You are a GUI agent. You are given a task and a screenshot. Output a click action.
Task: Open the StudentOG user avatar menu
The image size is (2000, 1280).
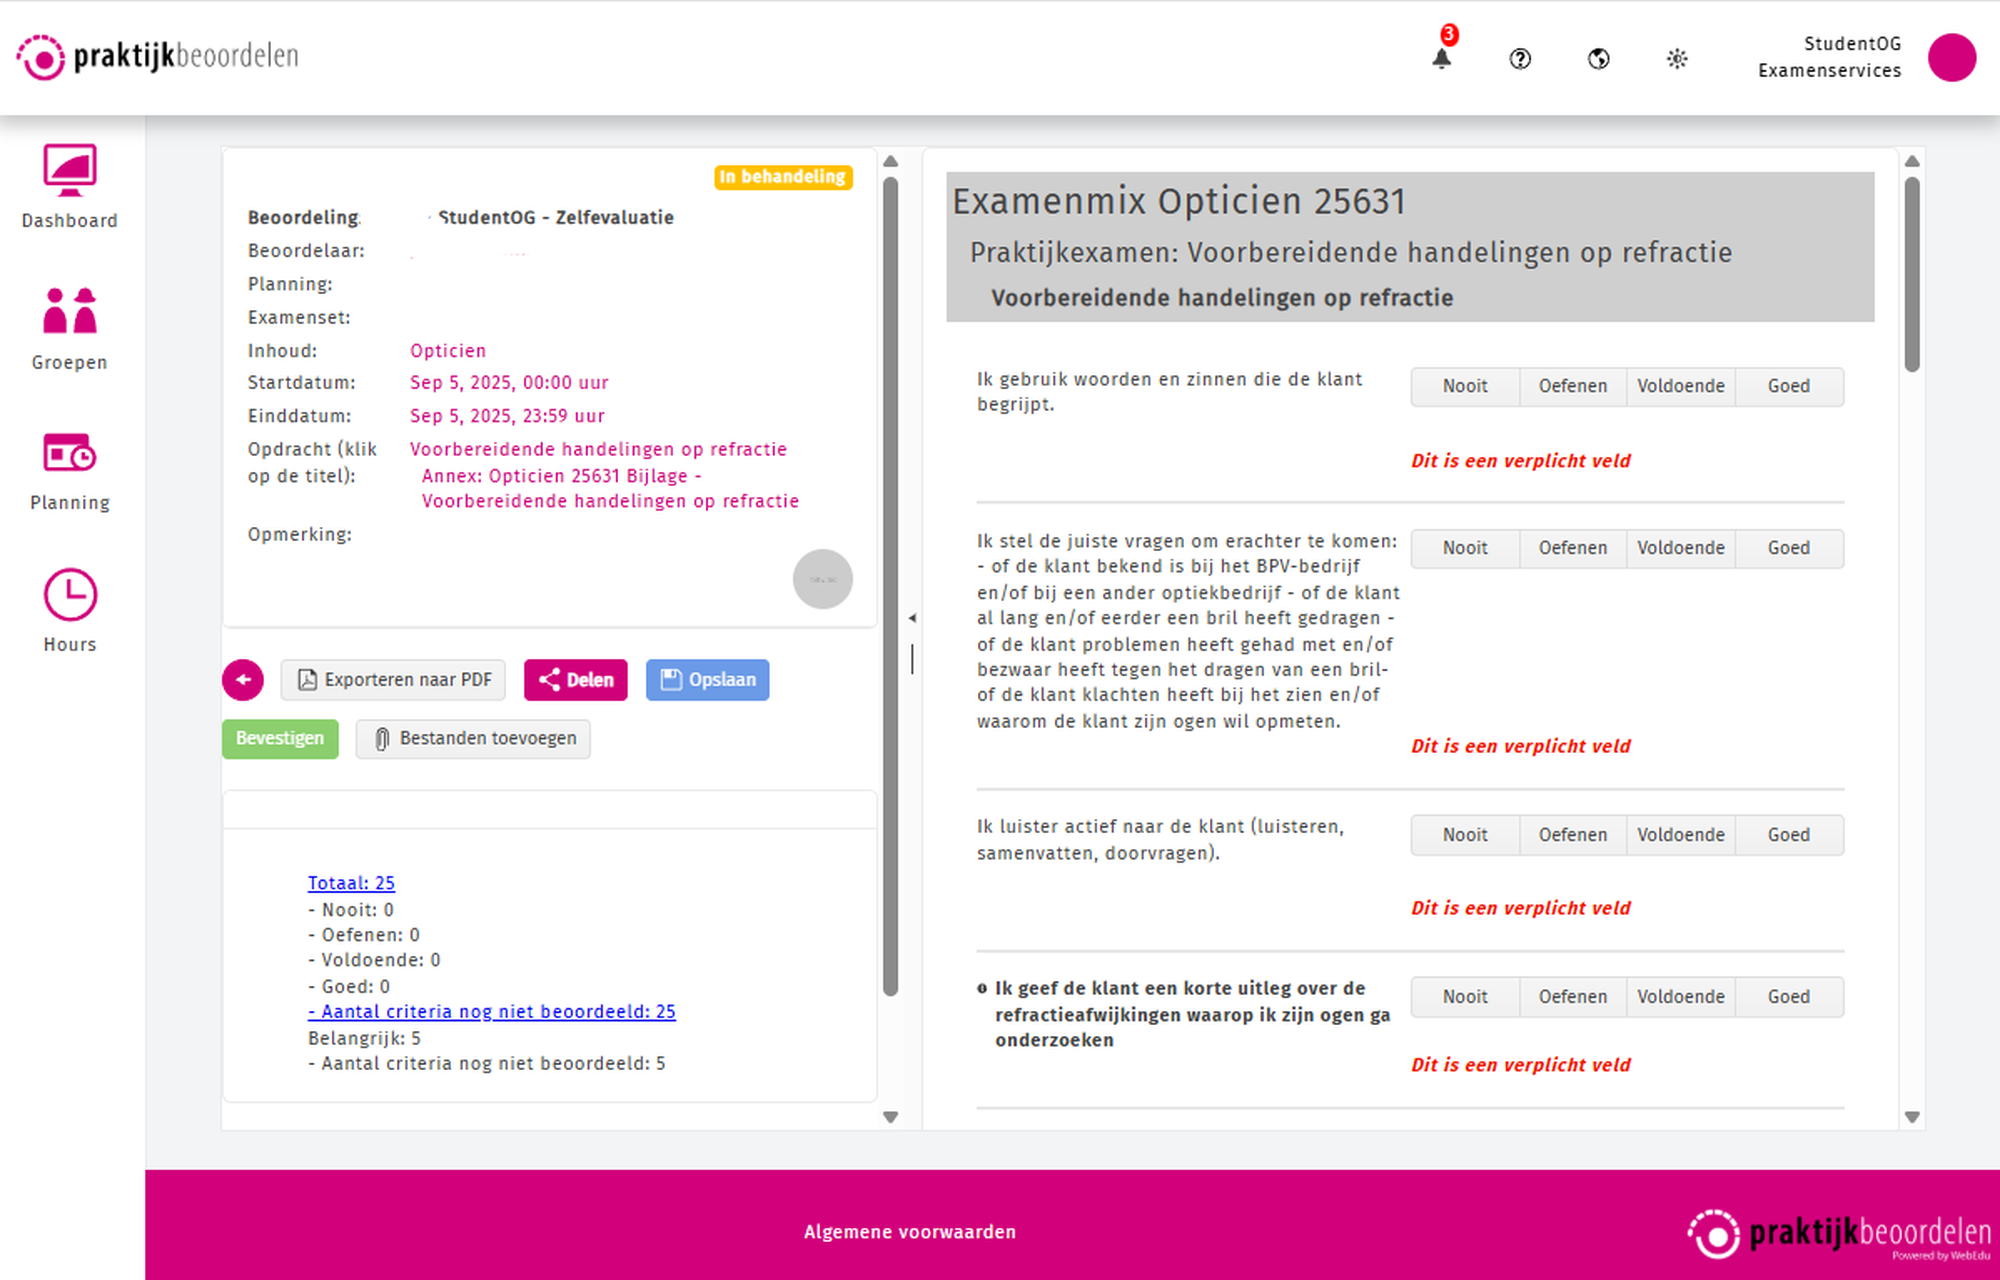coord(1951,57)
